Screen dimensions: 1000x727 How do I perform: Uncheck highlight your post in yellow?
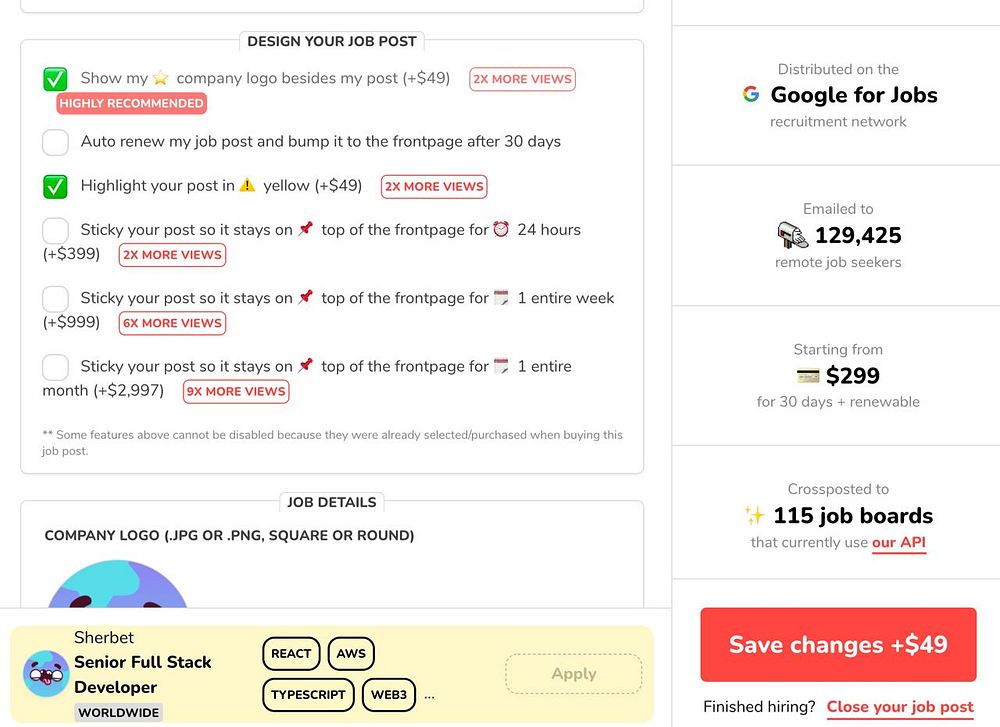pos(56,186)
